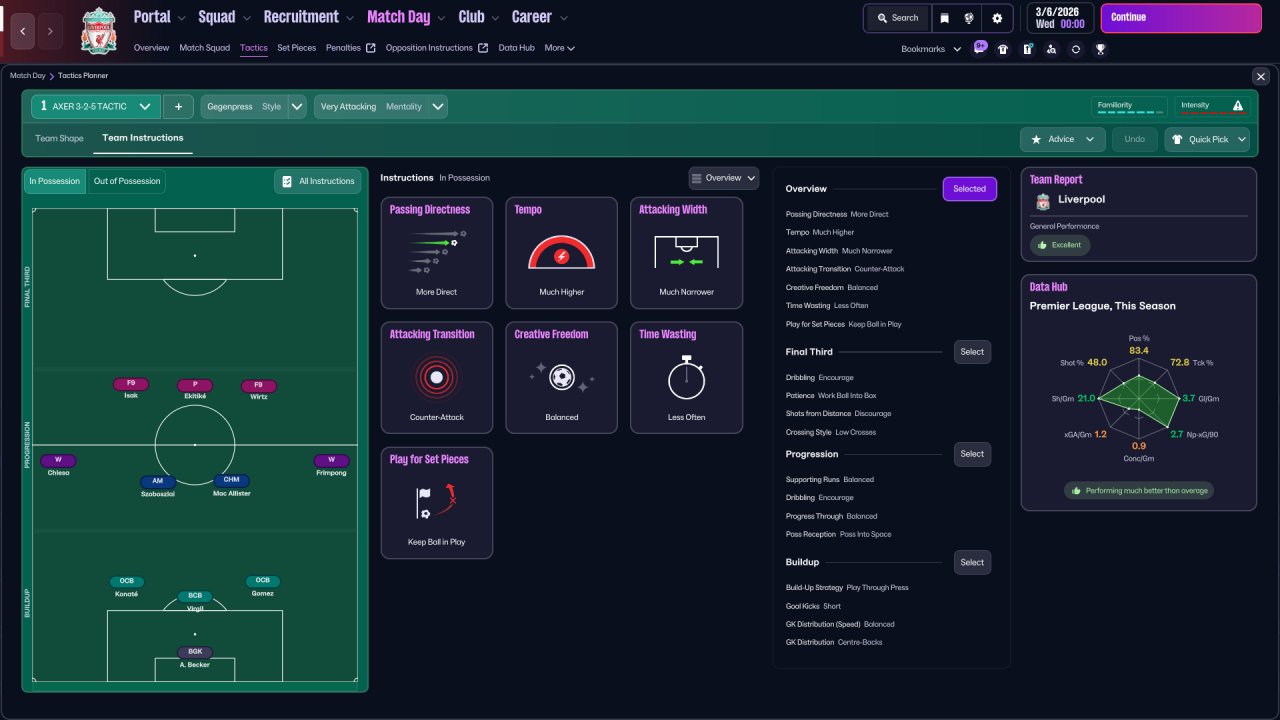Image resolution: width=1280 pixels, height=720 pixels.
Task: Switch to the Team Shape tab
Action: [x=59, y=139]
